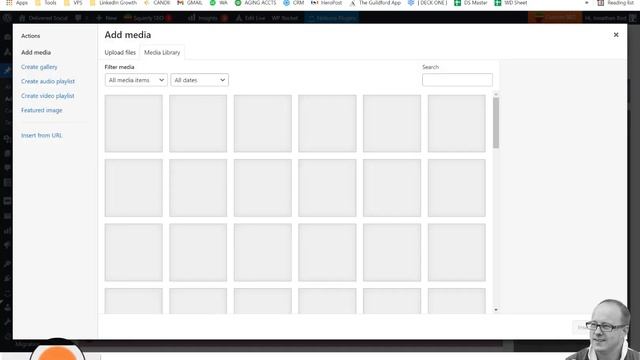
Task: Open the [ DECK ONE ] bookmark
Action: coord(428,3)
